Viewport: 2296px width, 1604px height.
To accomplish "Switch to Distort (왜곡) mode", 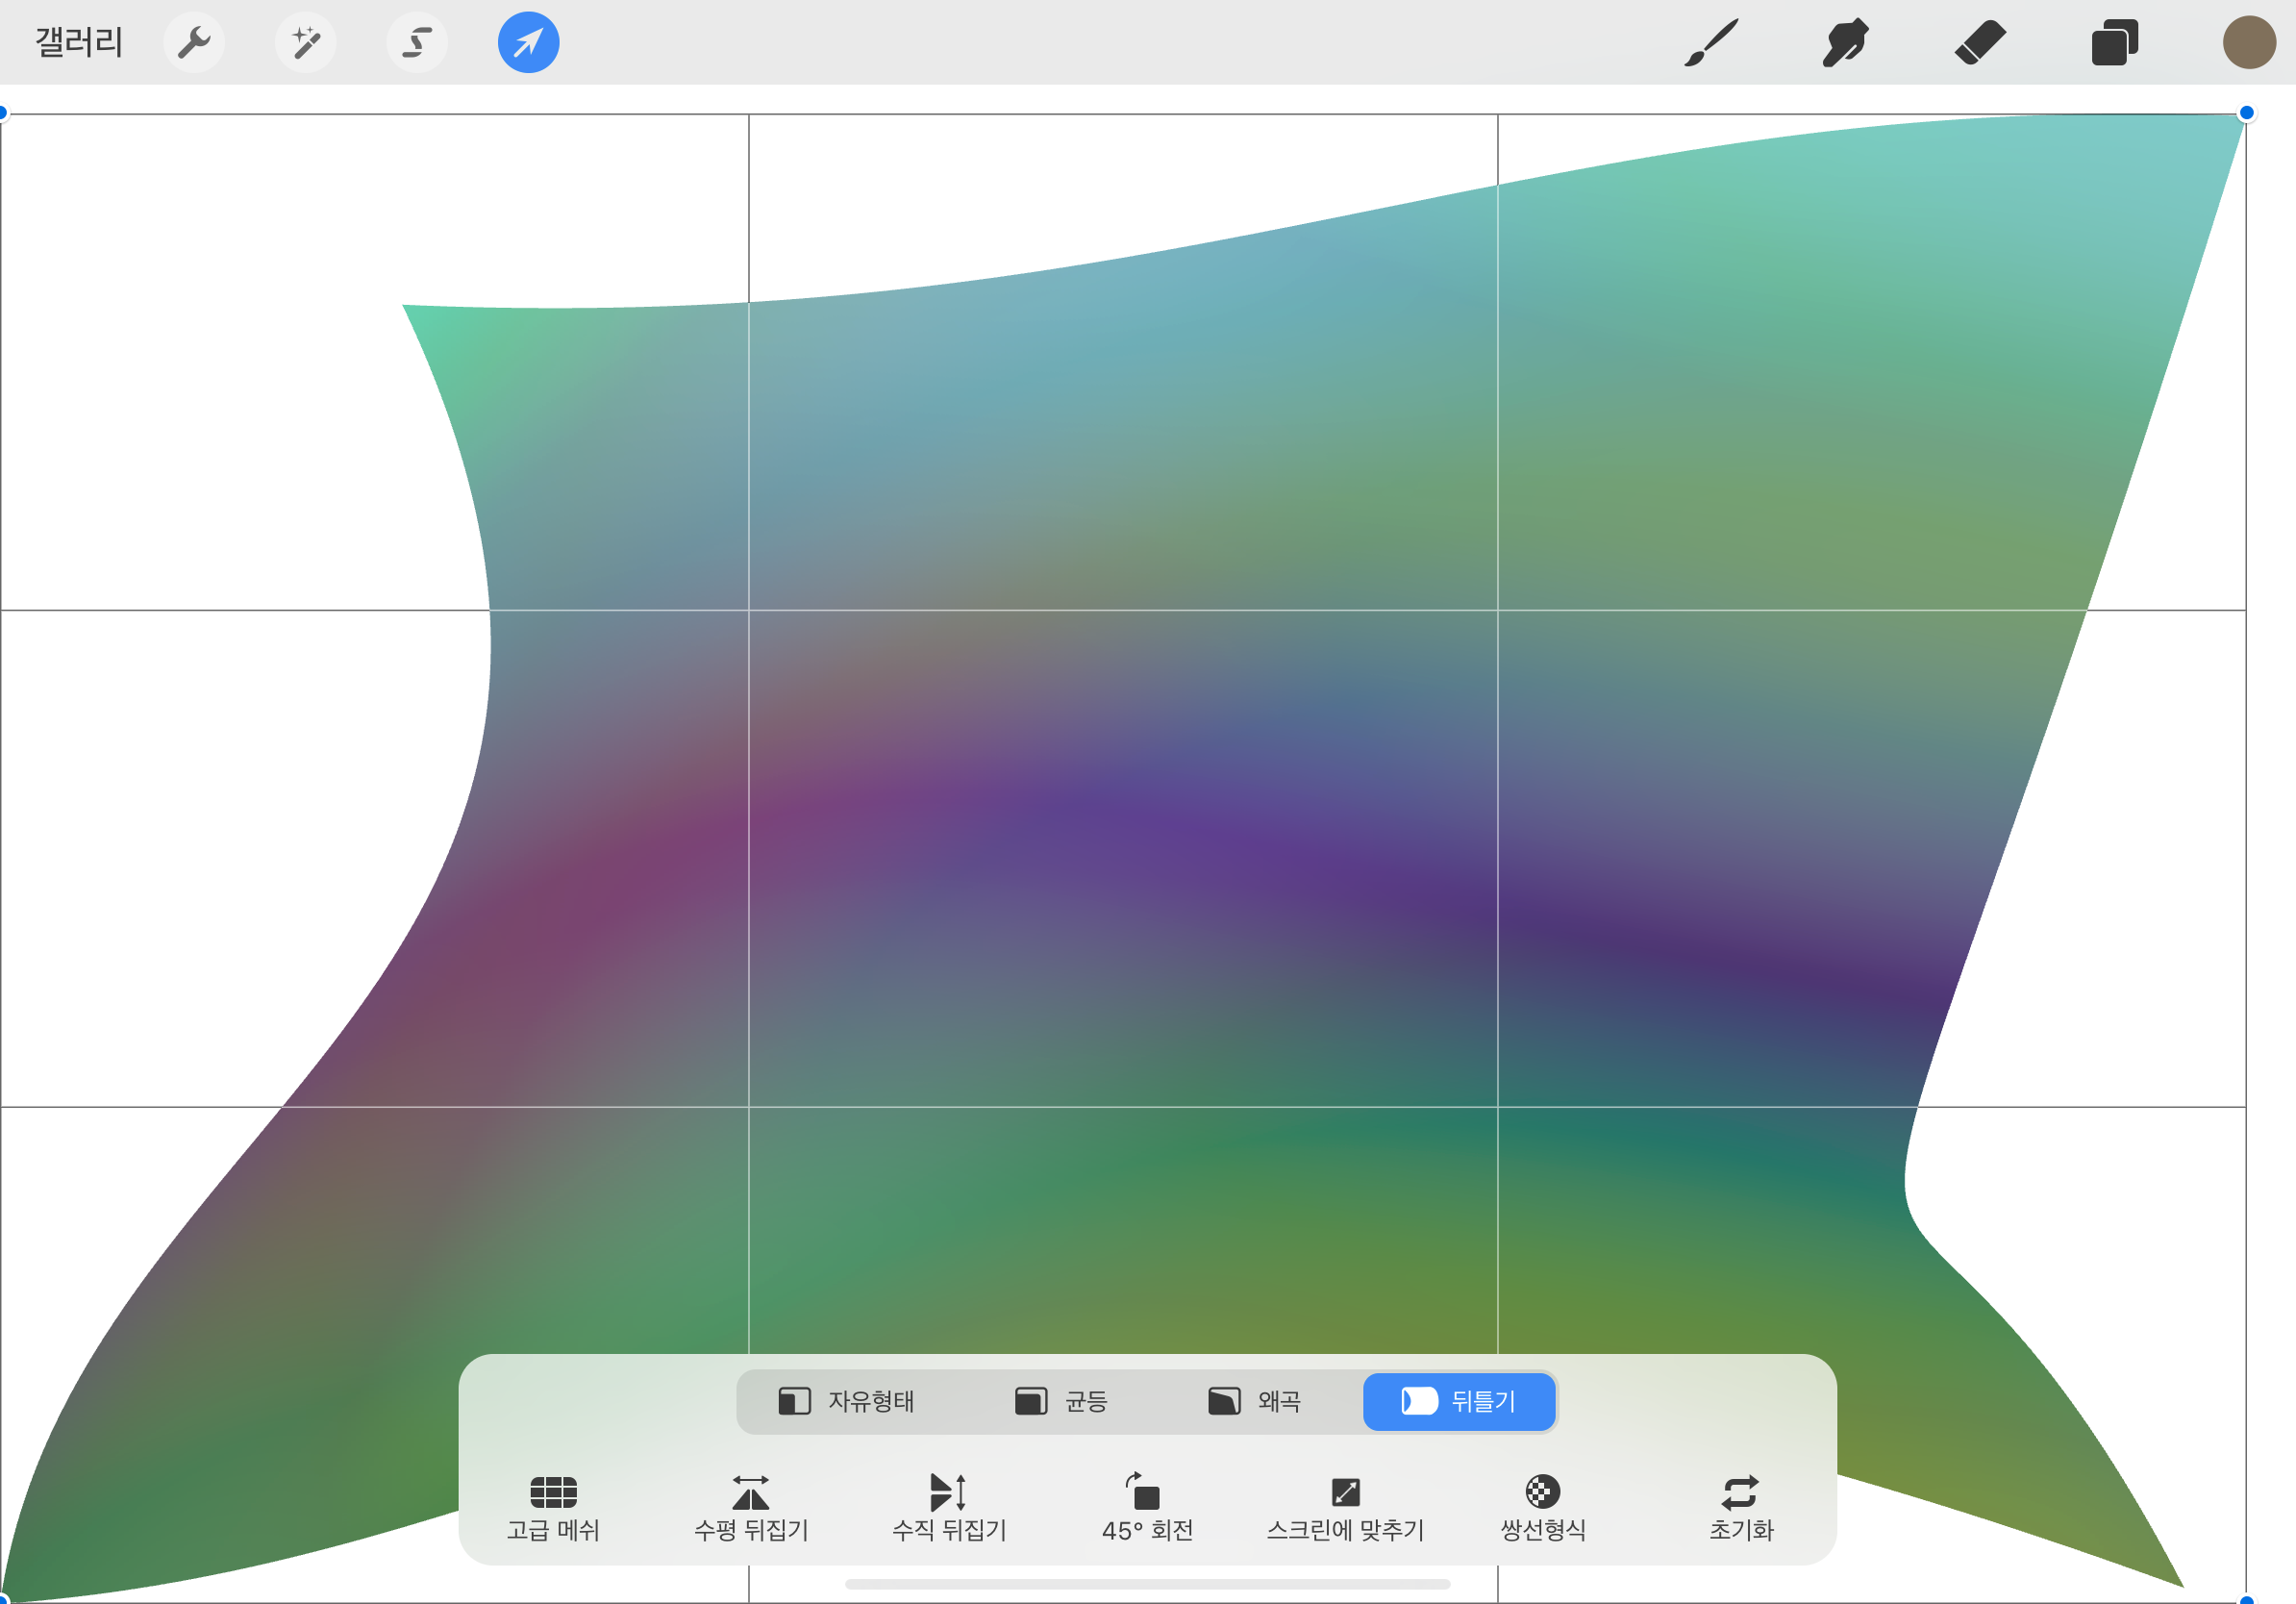I will point(1255,1401).
